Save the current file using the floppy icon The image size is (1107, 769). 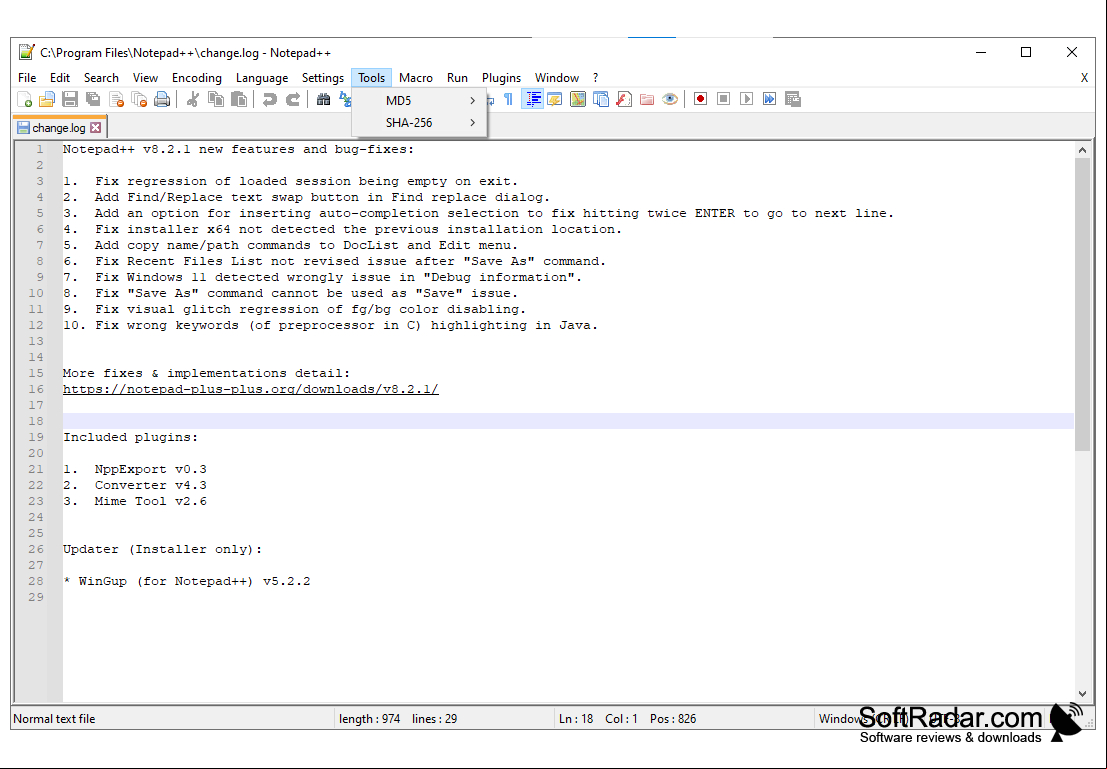click(70, 100)
